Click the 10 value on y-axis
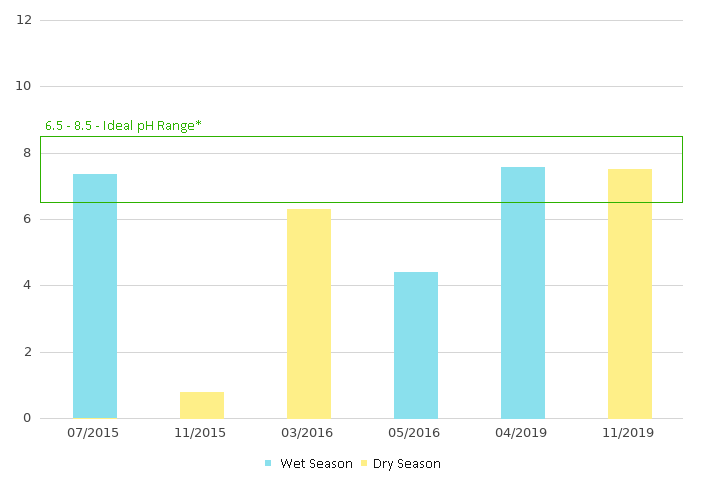702x498 pixels. tap(24, 86)
